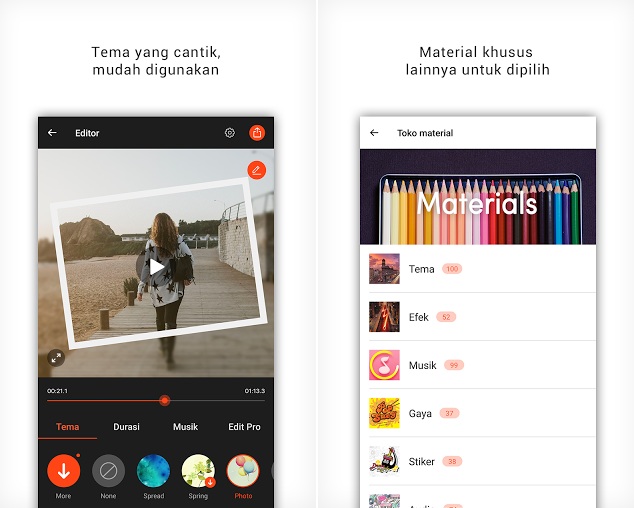Open the Gaya material category
Image resolution: width=634 pixels, height=508 pixels.
(478, 413)
